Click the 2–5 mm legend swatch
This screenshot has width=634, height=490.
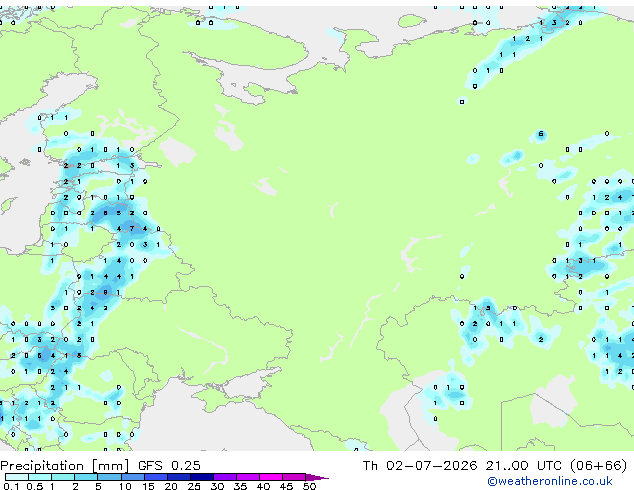point(86,477)
